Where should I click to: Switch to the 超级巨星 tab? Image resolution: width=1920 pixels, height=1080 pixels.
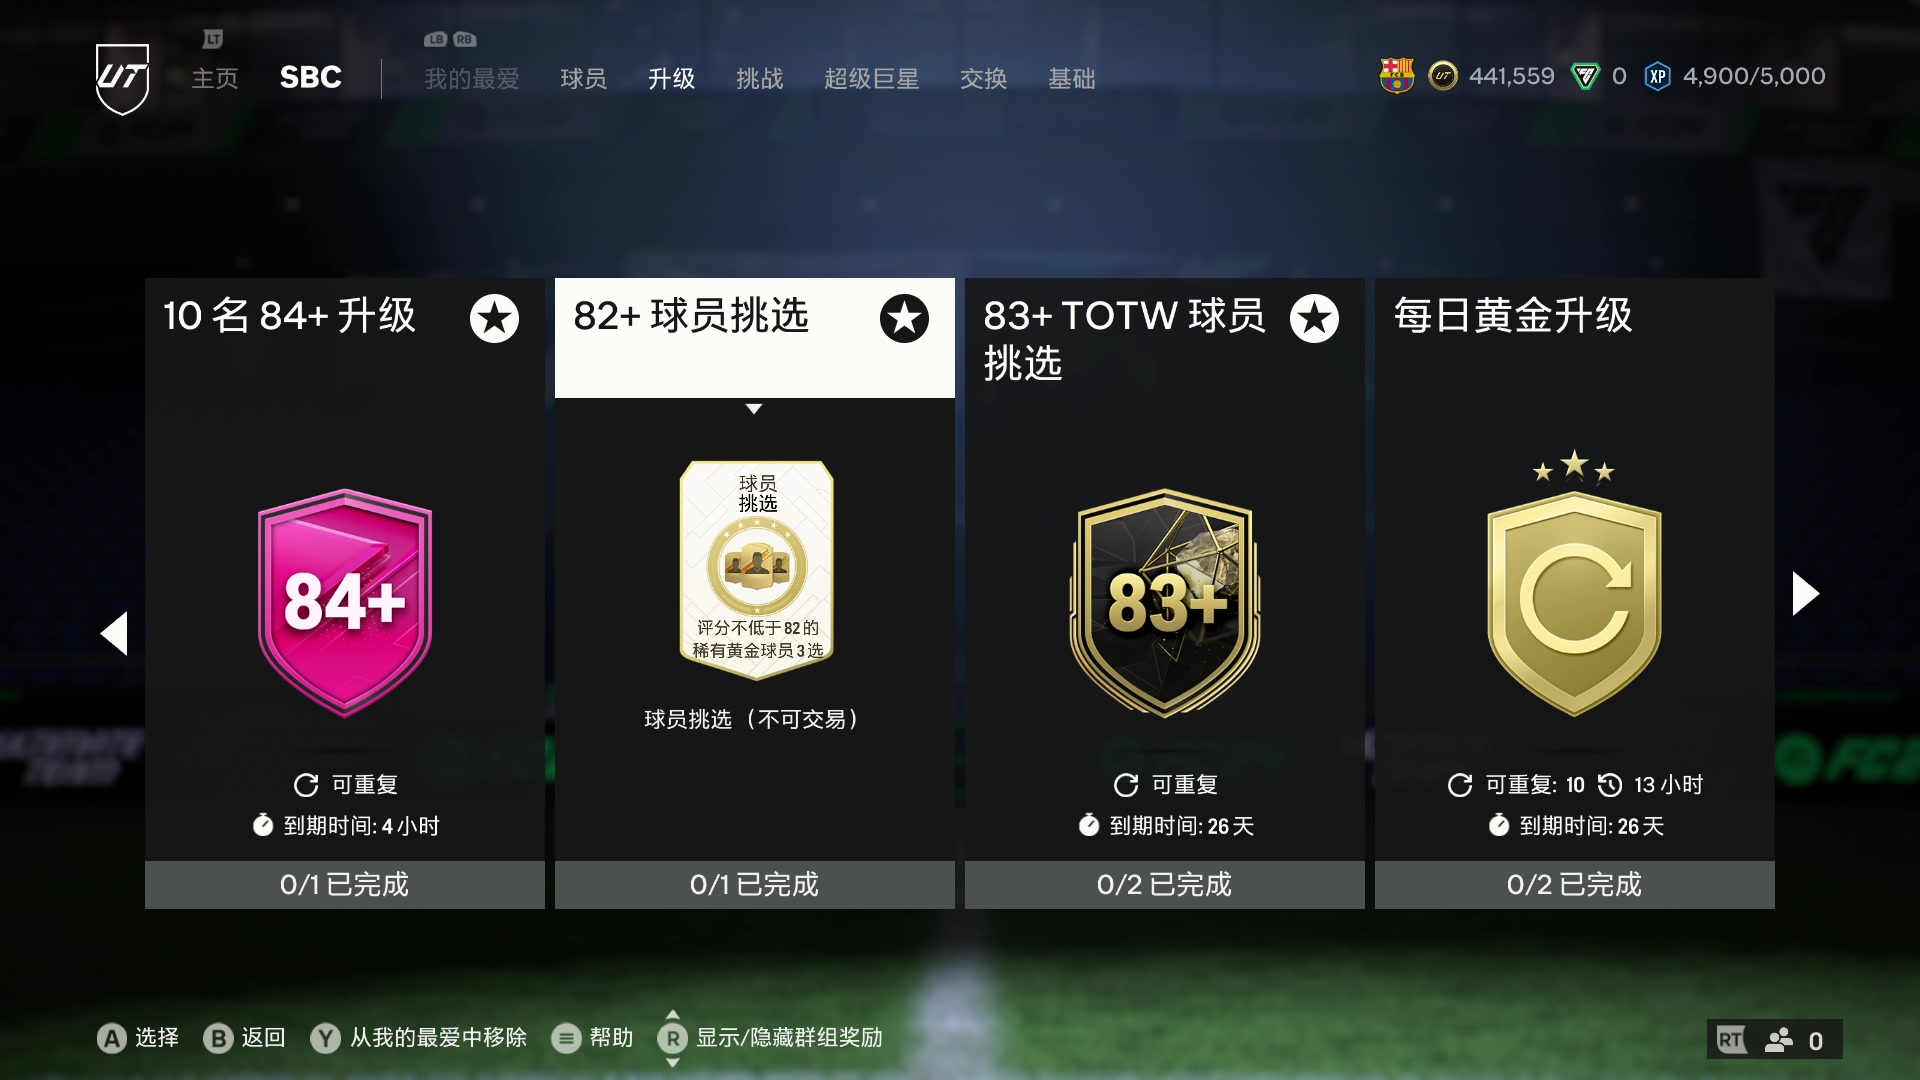tap(871, 79)
